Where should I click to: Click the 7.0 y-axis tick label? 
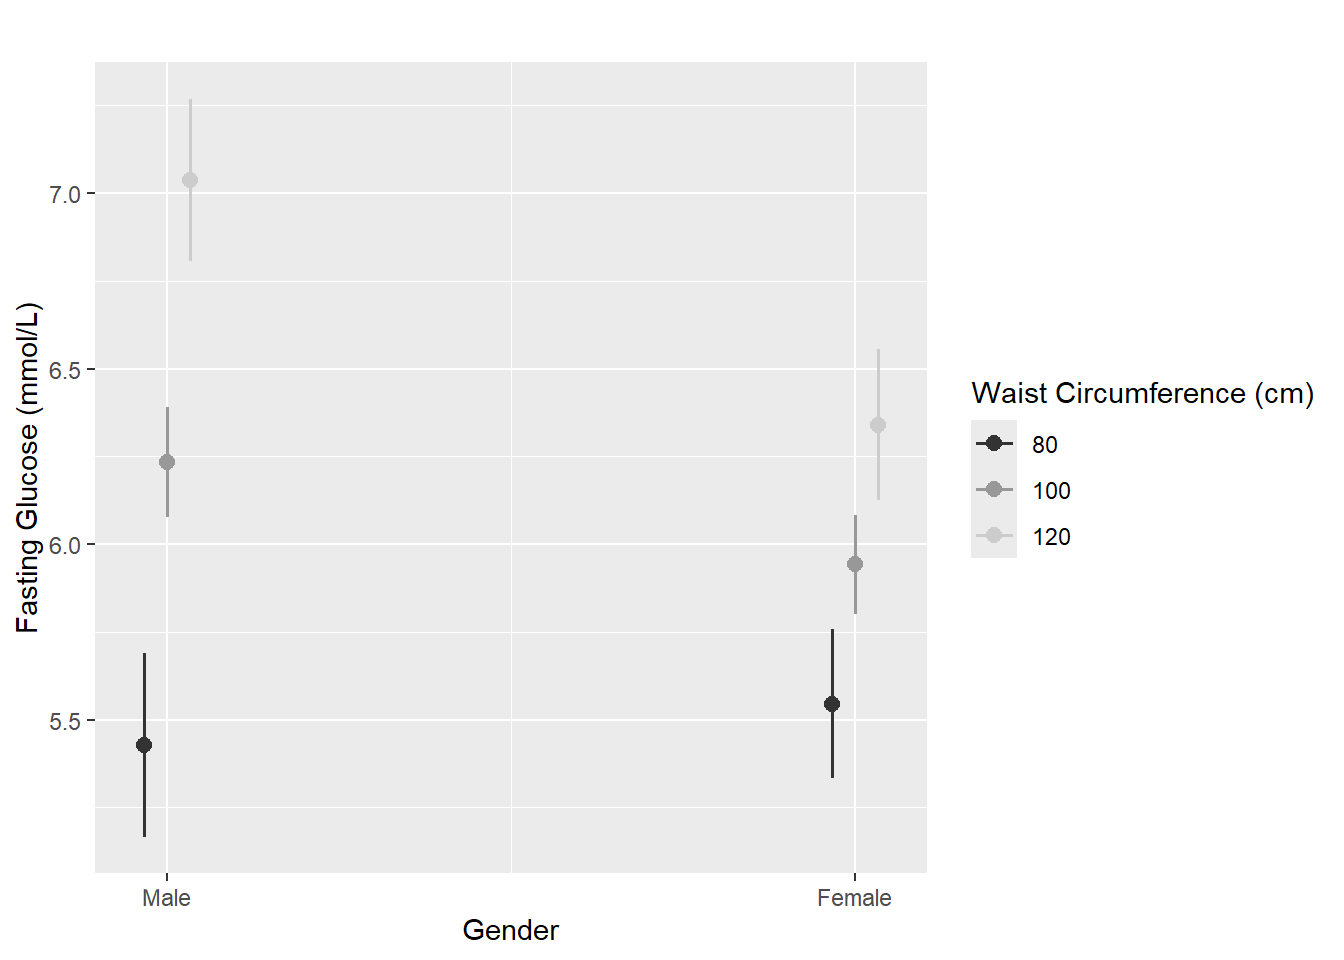[x=65, y=195]
